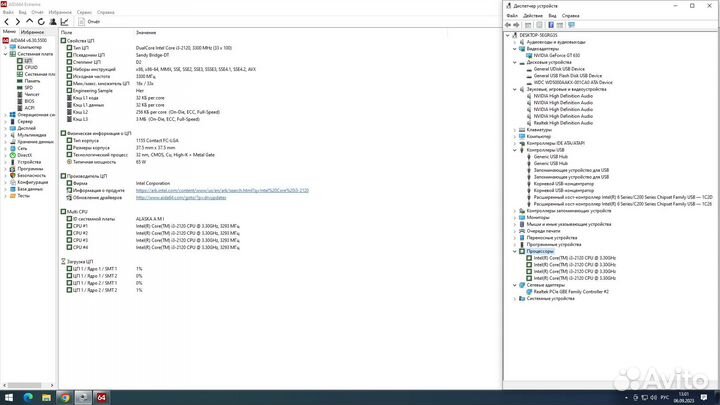Click the AIDA64 toolbar Forward arrow
Viewport: 720px width, 405px height.
[x=17, y=22]
